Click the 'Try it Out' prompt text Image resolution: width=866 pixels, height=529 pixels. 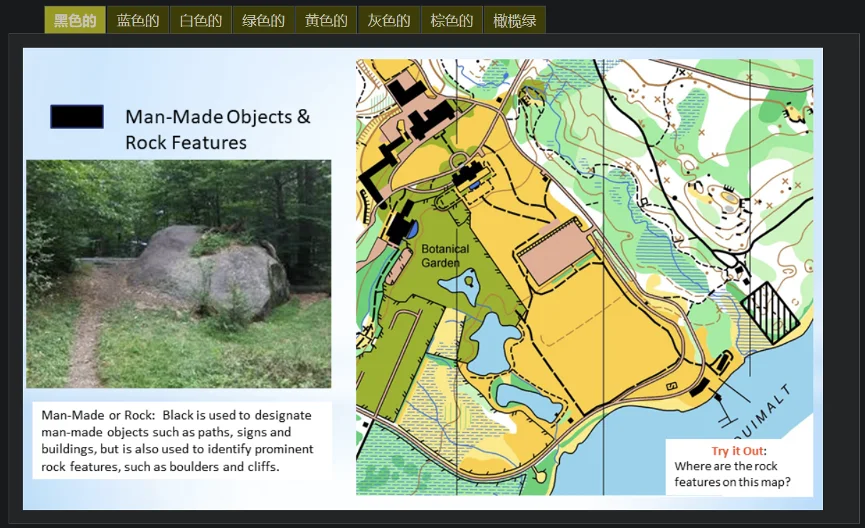738,451
